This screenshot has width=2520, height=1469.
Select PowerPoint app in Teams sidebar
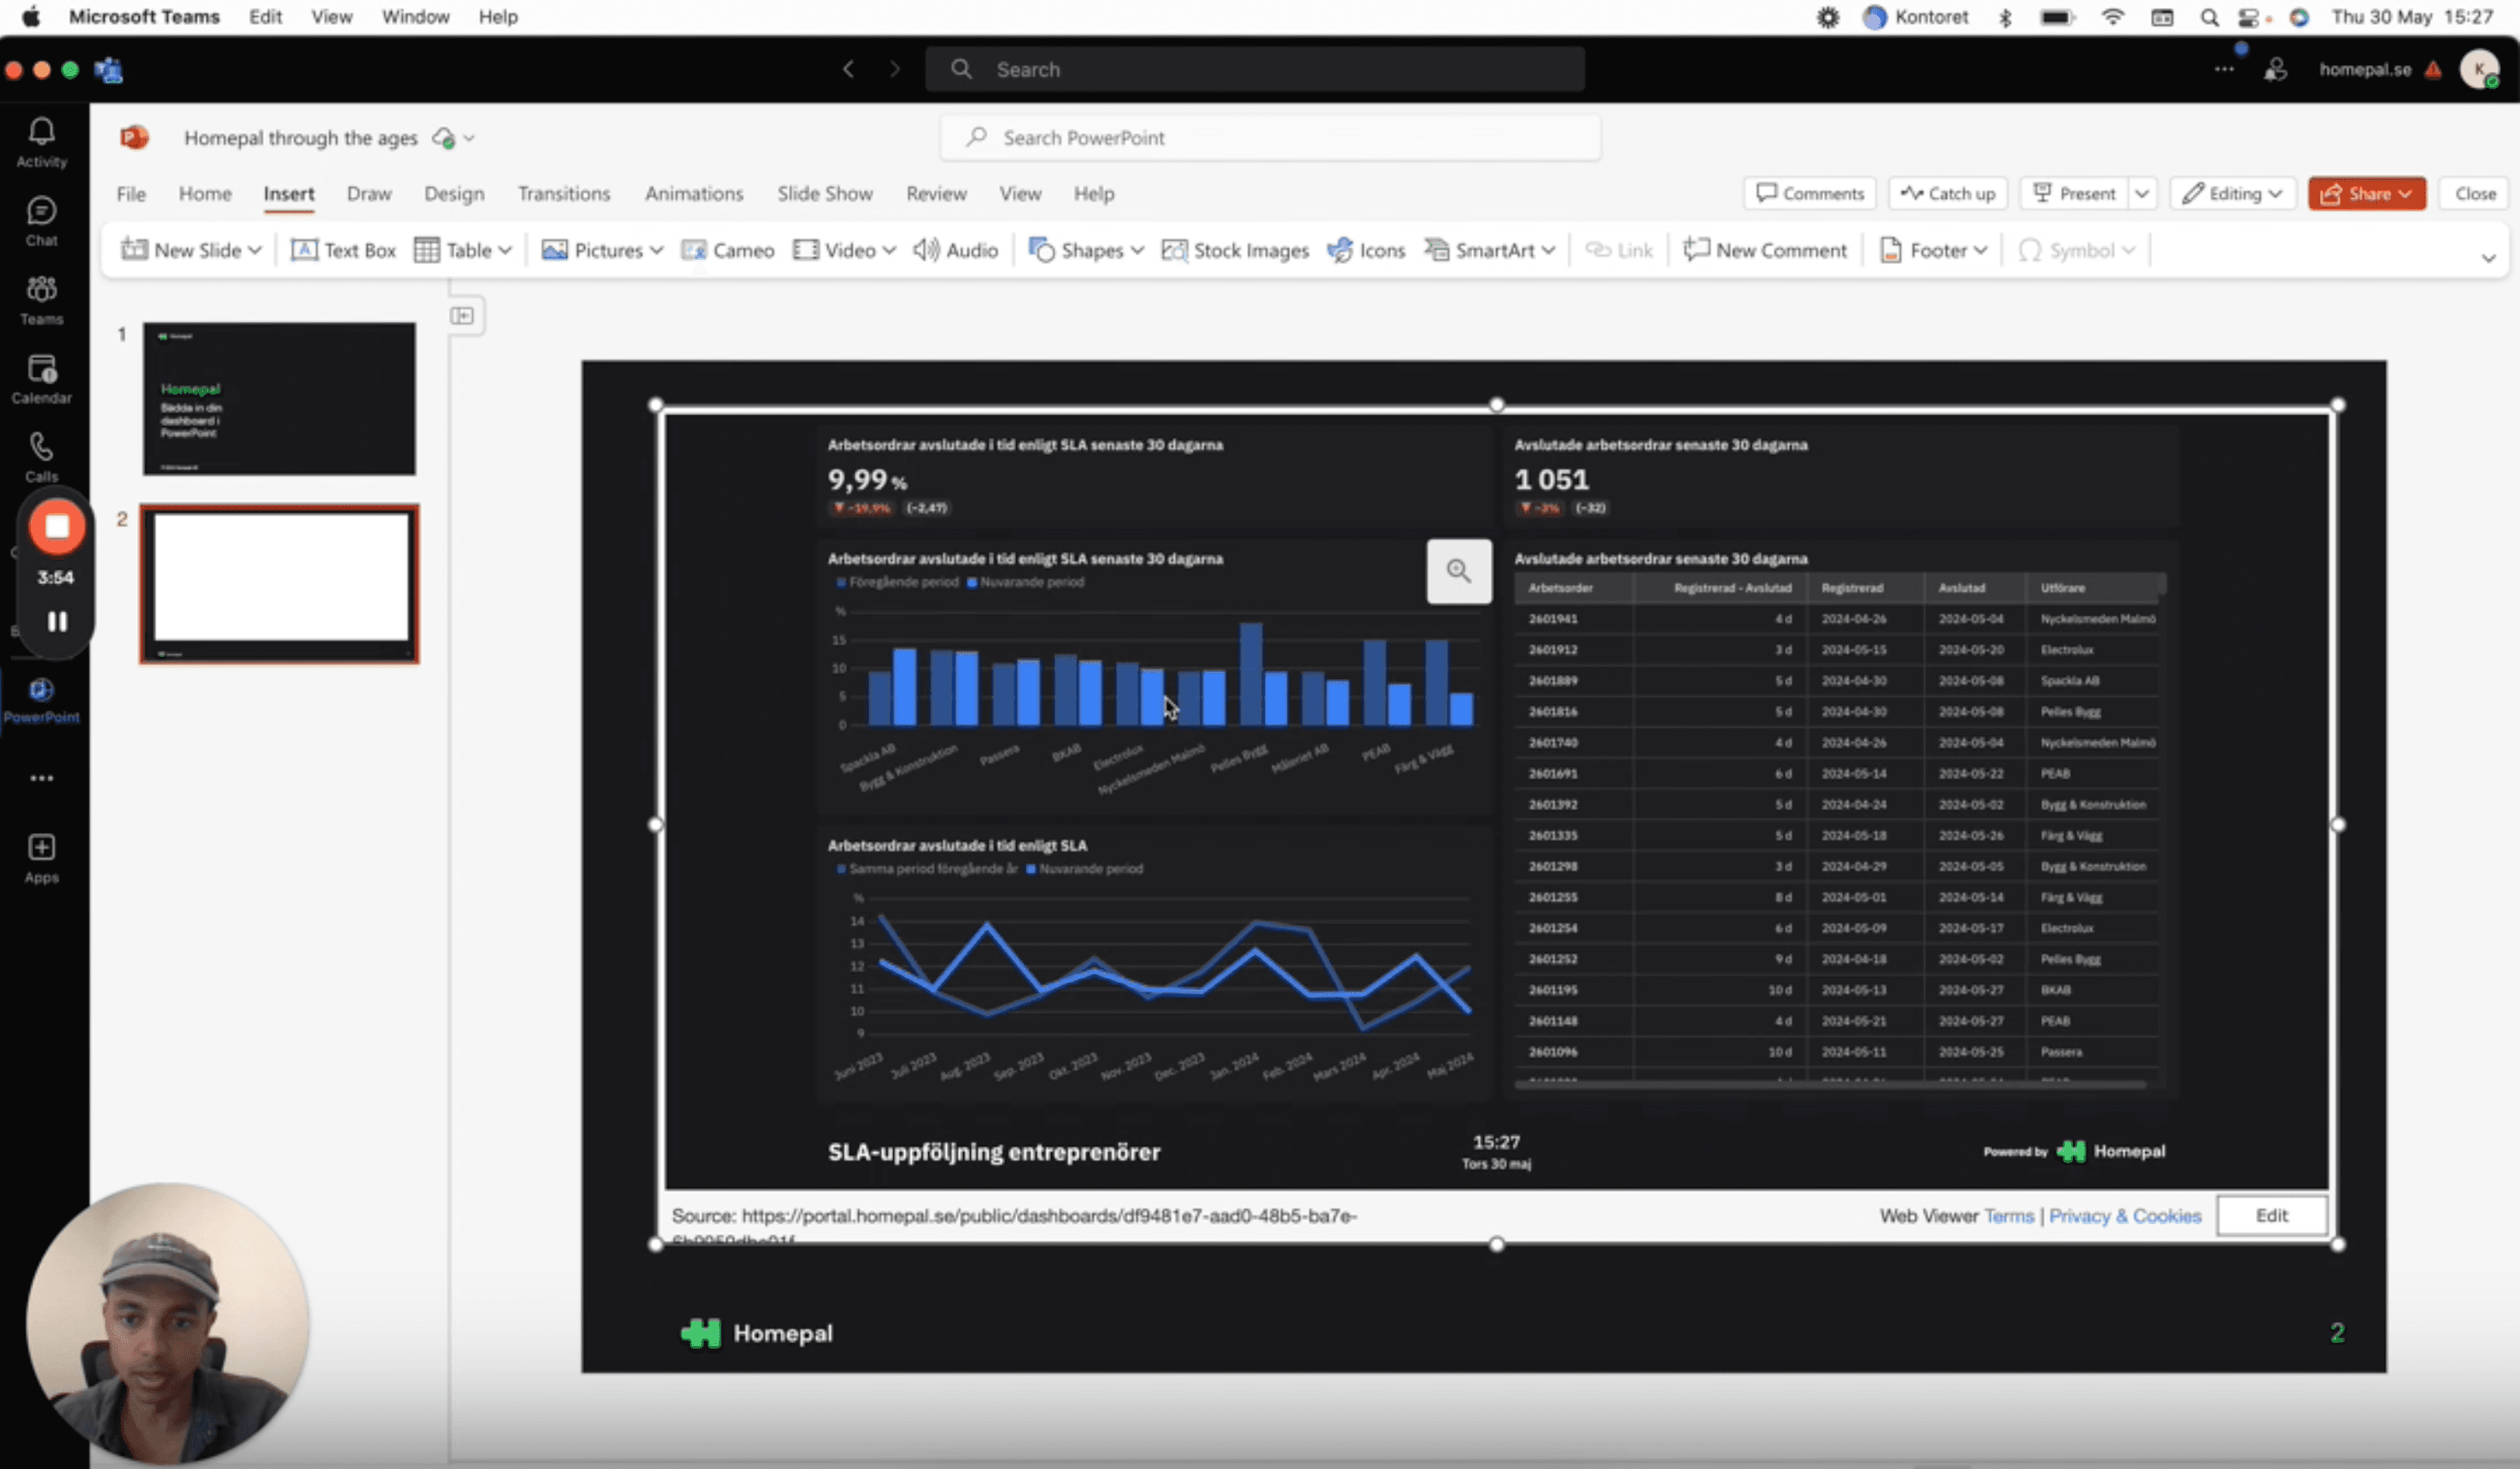point(41,699)
